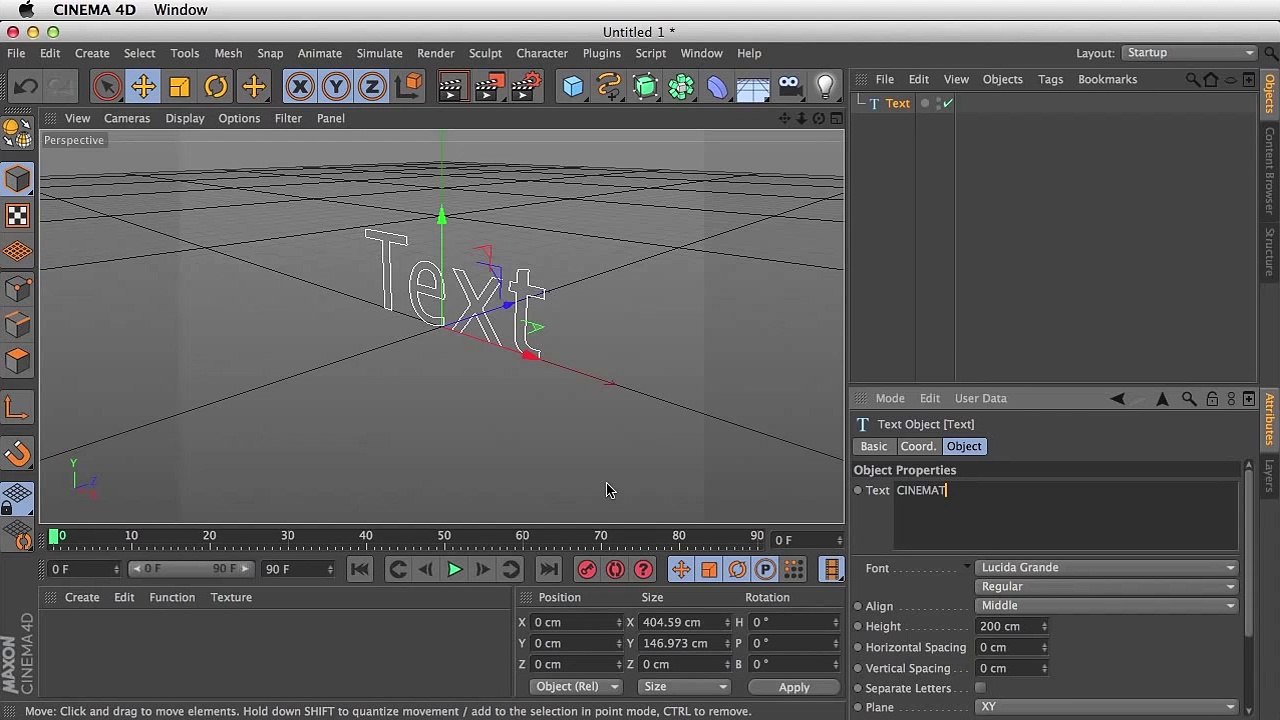
Task: Open the spline pen tools icon
Action: click(609, 87)
